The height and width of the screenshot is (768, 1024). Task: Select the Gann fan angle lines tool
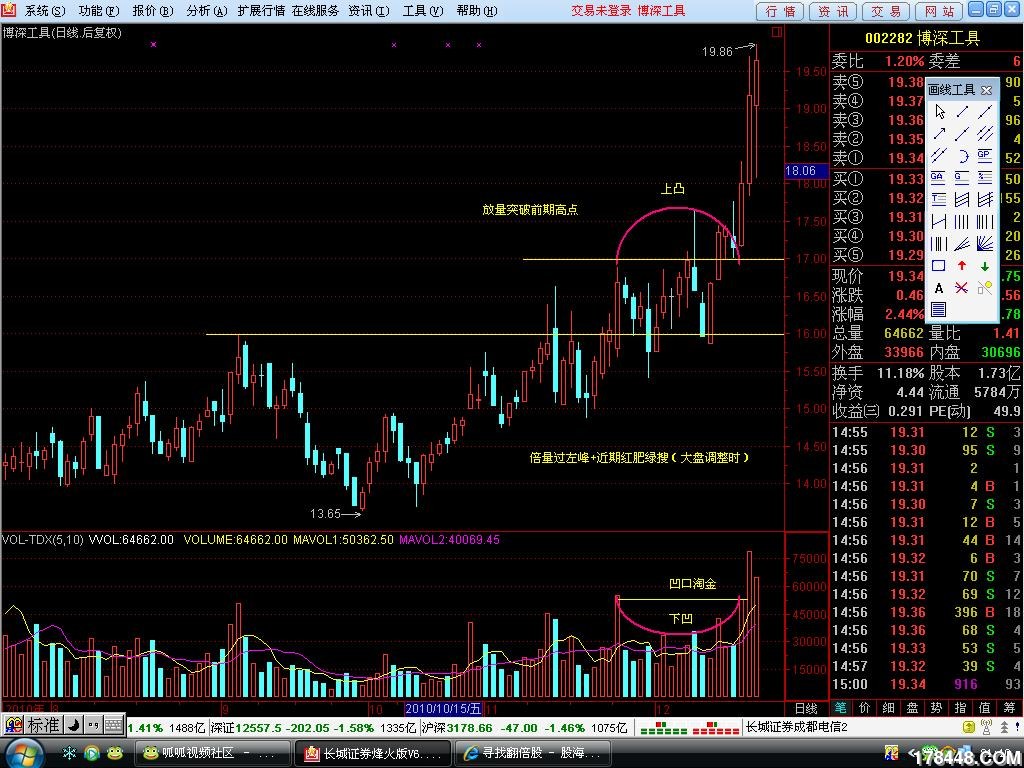click(x=985, y=243)
